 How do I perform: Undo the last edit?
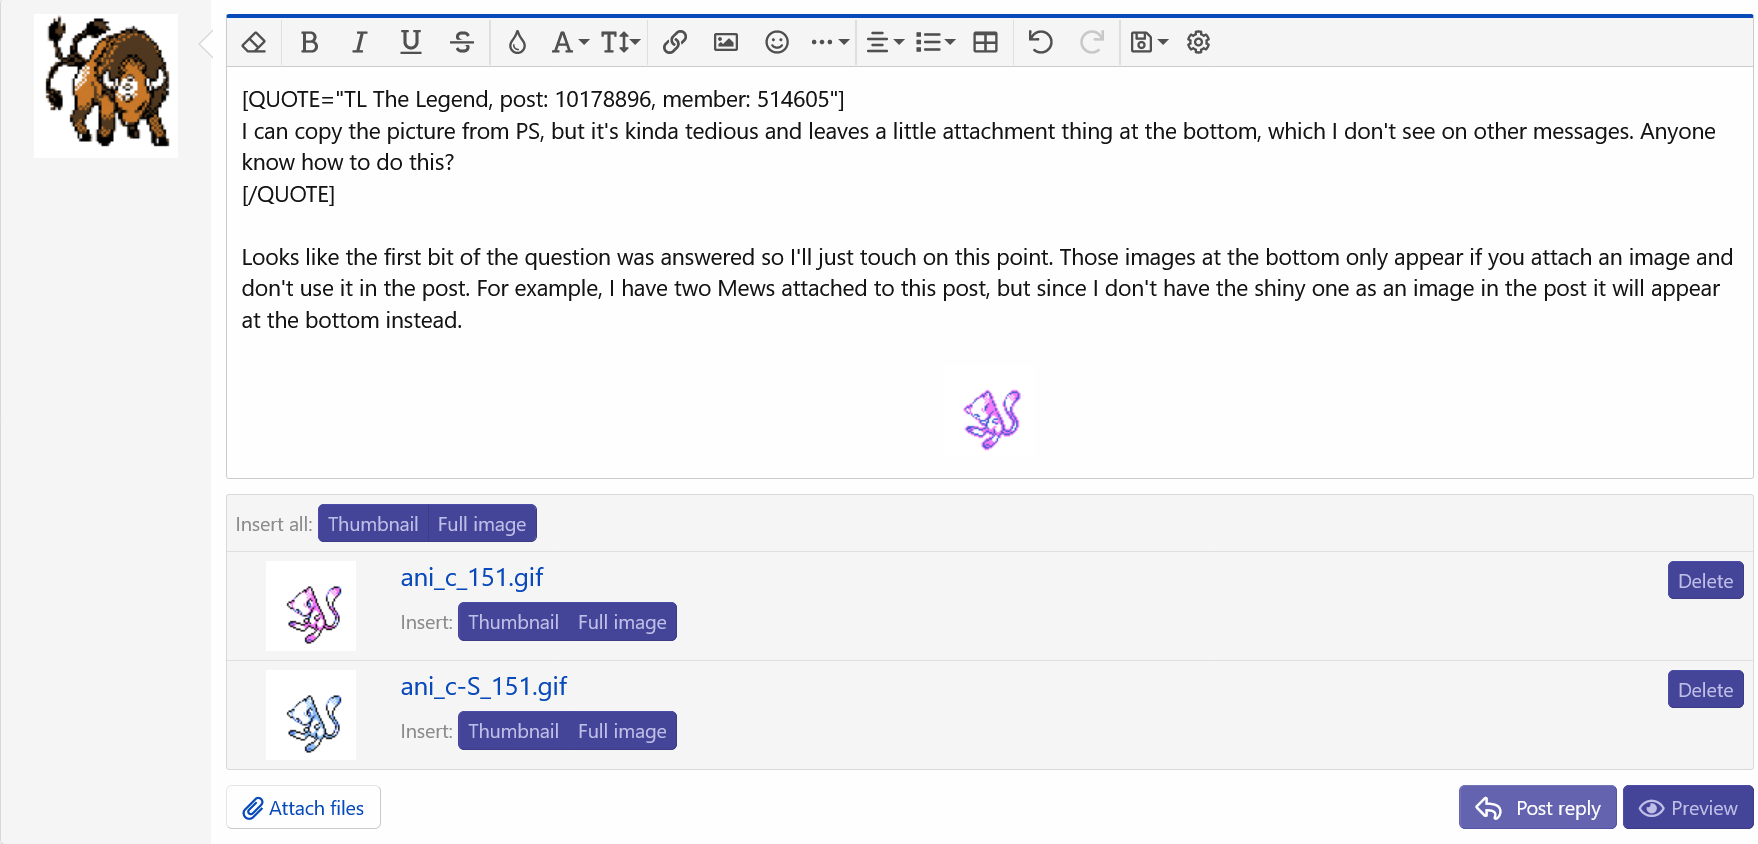point(1040,42)
